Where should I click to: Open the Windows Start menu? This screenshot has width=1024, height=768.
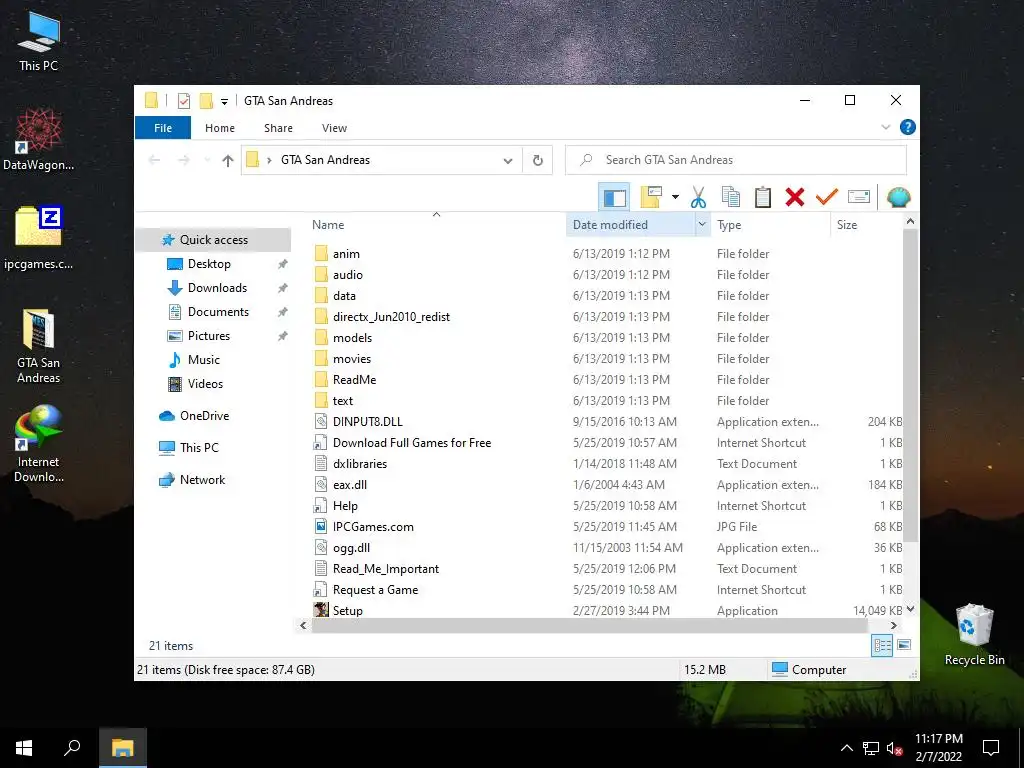24,748
